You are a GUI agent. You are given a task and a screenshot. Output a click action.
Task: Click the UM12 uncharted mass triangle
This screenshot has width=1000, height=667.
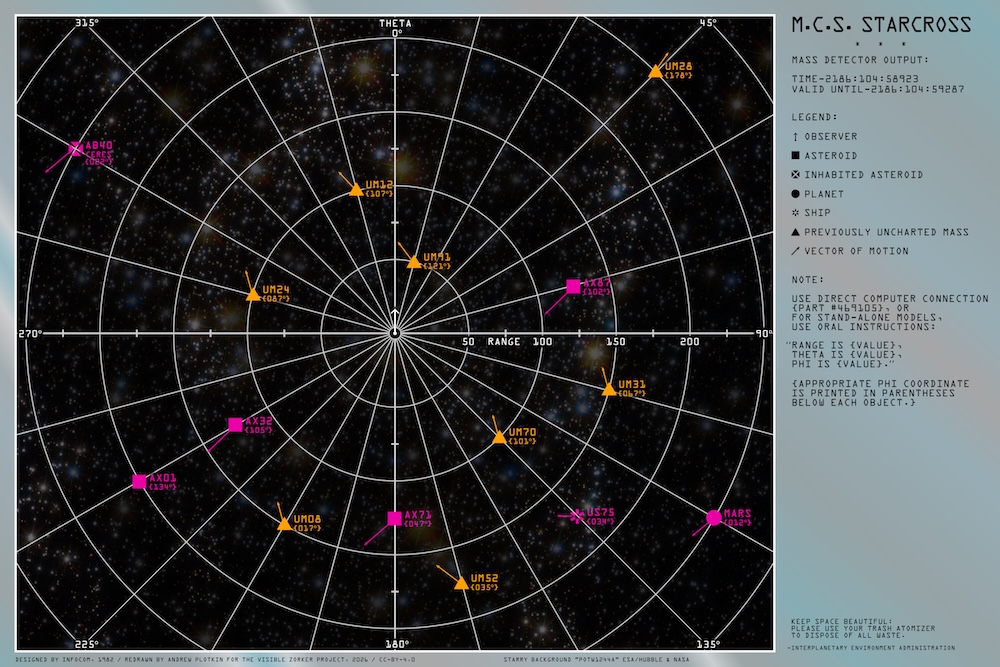pyautogui.click(x=357, y=189)
